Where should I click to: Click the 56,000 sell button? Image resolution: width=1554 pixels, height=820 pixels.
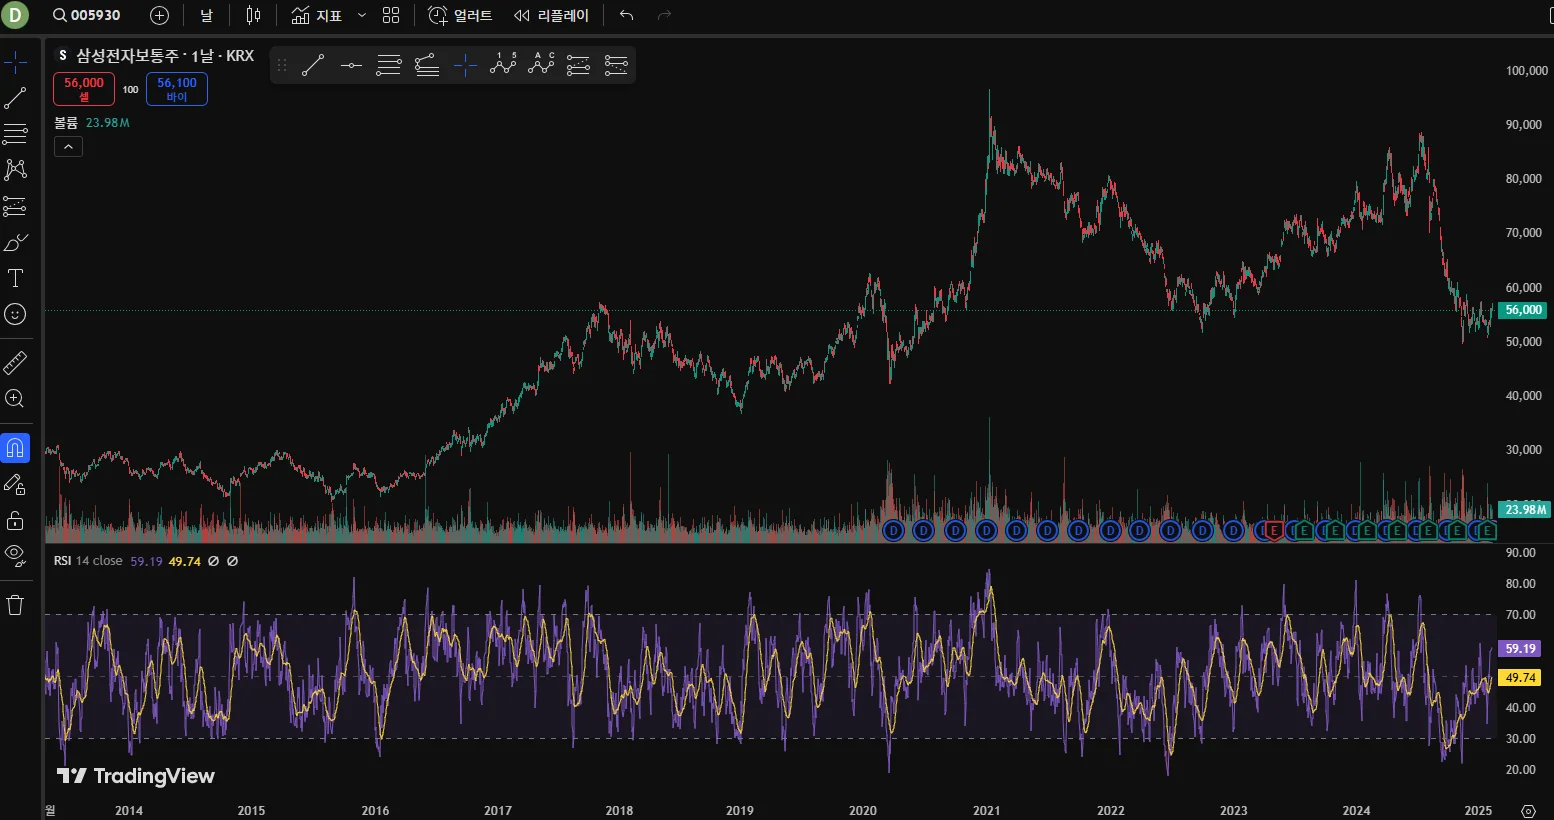(84, 89)
